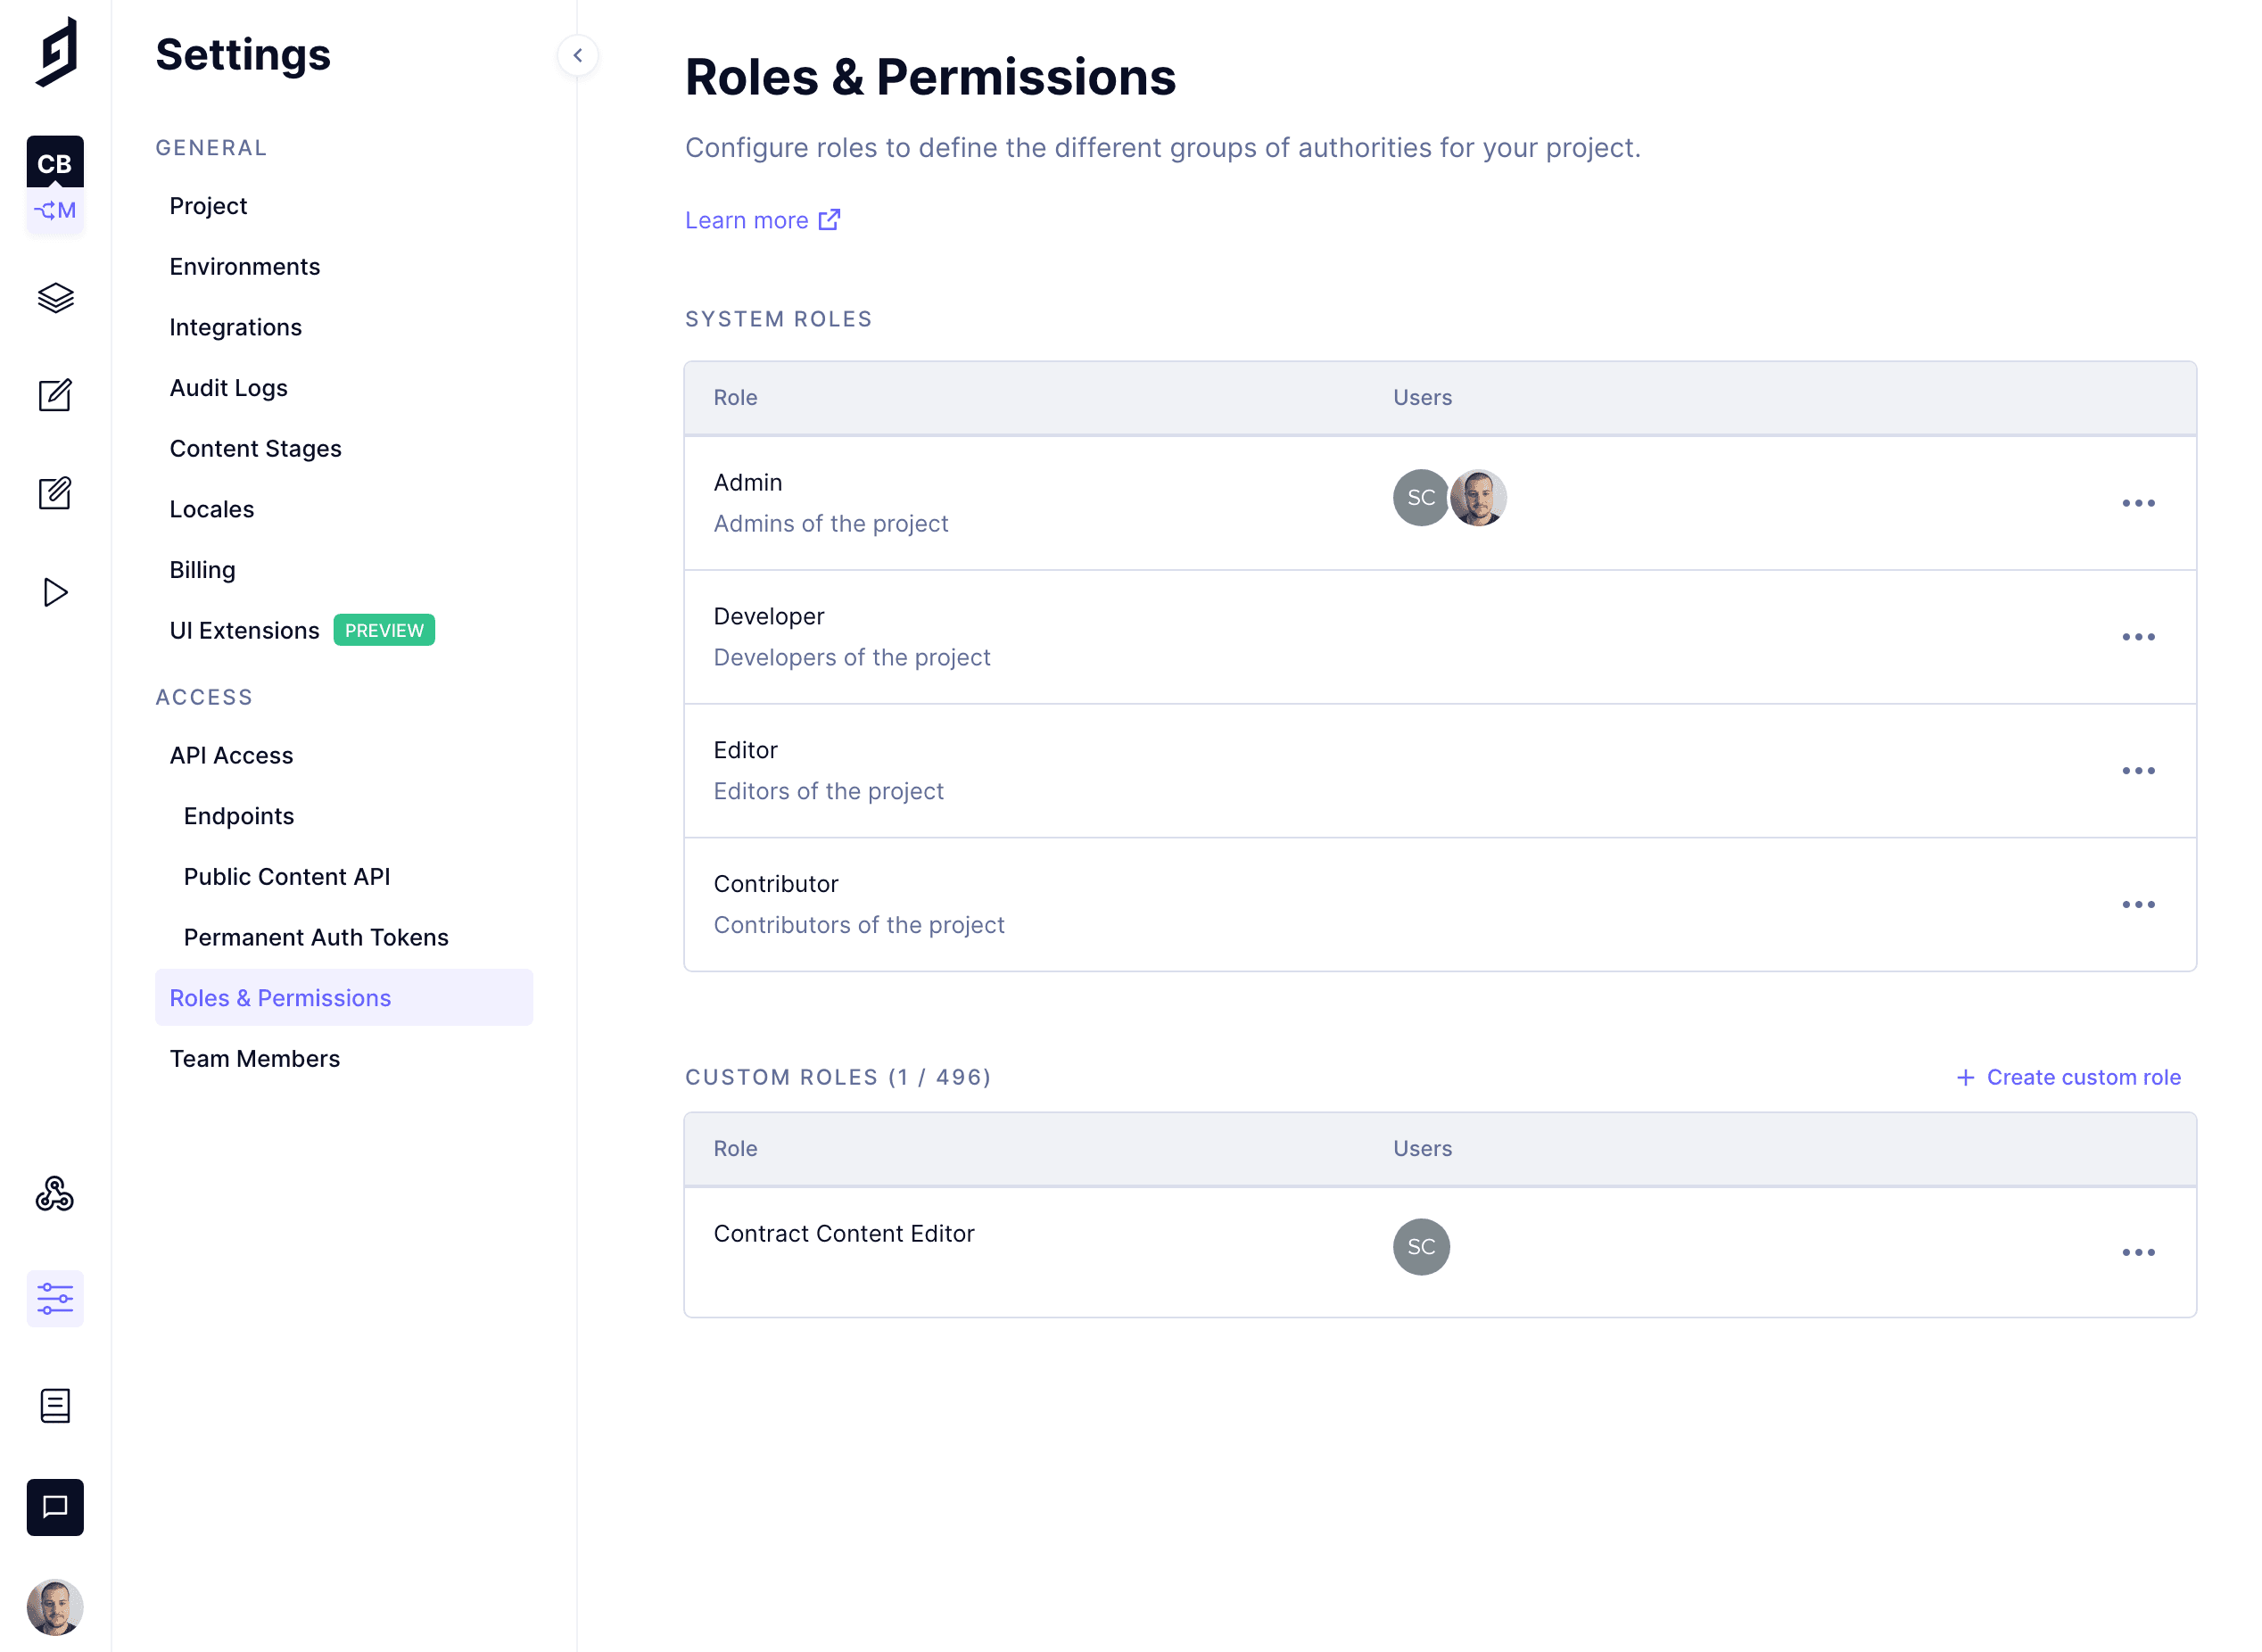Open the Documentation book icon
The image size is (2262, 1652).
[55, 1406]
